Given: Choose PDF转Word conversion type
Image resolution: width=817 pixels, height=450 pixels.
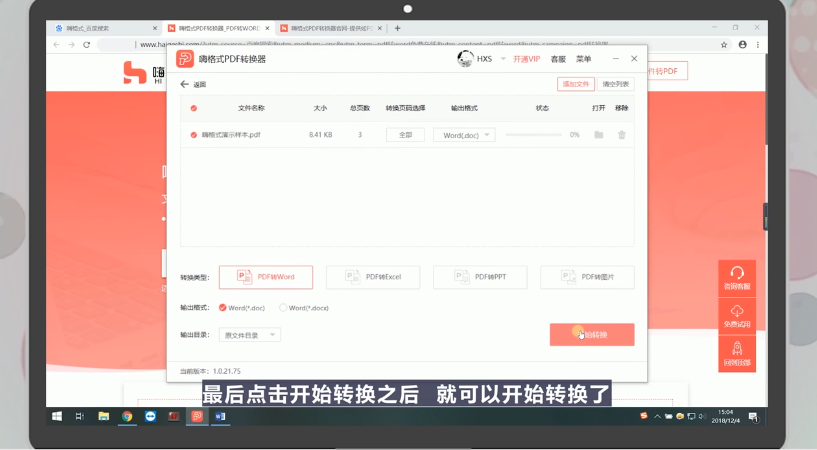Looking at the screenshot, I should click(x=266, y=277).
